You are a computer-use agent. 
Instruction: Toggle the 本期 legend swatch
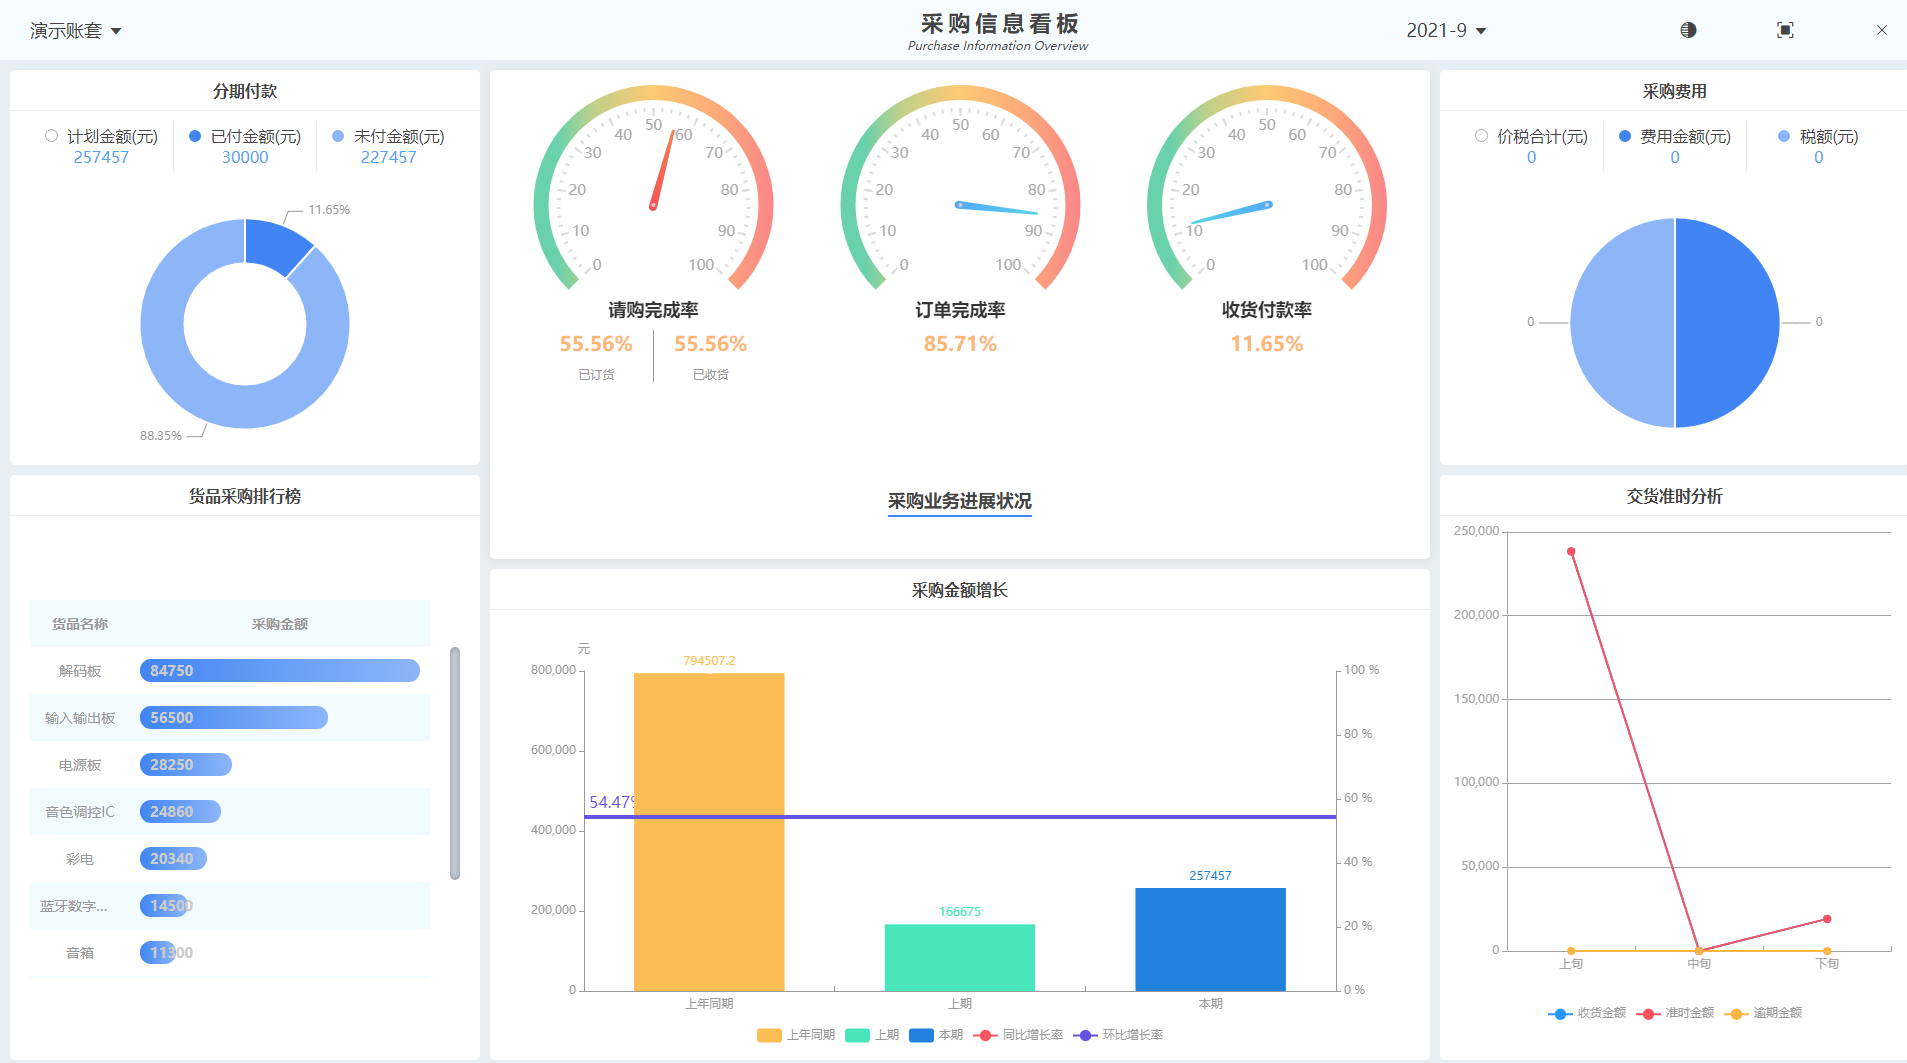921,1035
